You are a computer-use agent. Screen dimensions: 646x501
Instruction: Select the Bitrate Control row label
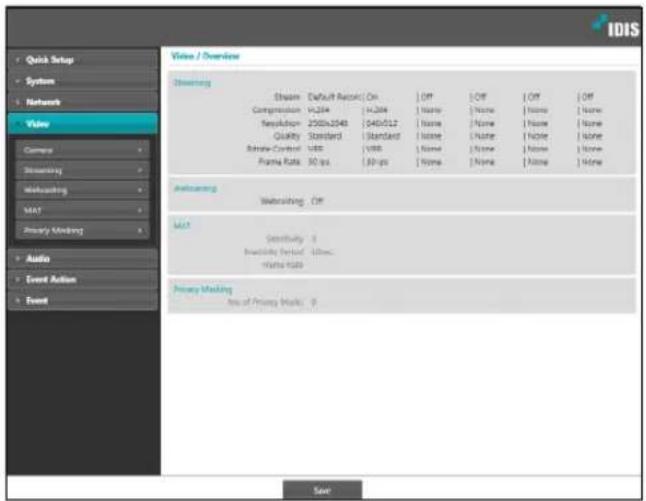click(274, 149)
